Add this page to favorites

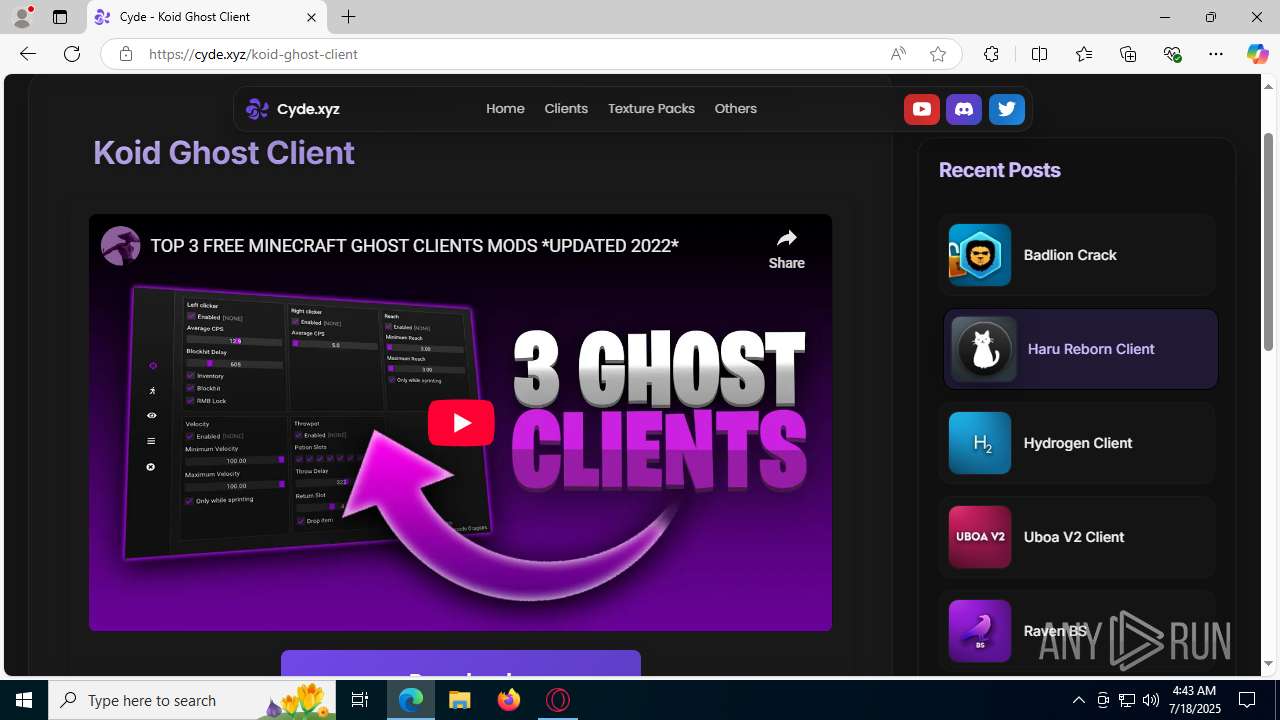tap(937, 54)
